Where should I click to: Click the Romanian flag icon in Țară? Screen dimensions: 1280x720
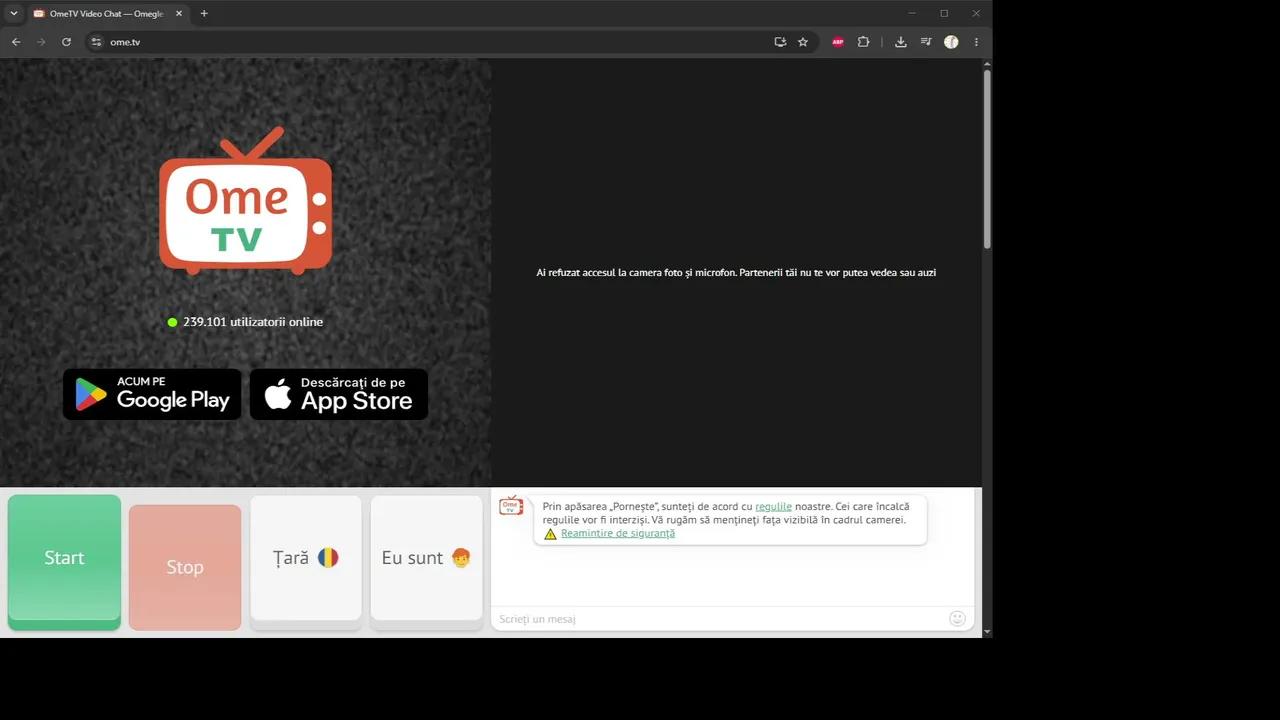pyautogui.click(x=328, y=558)
